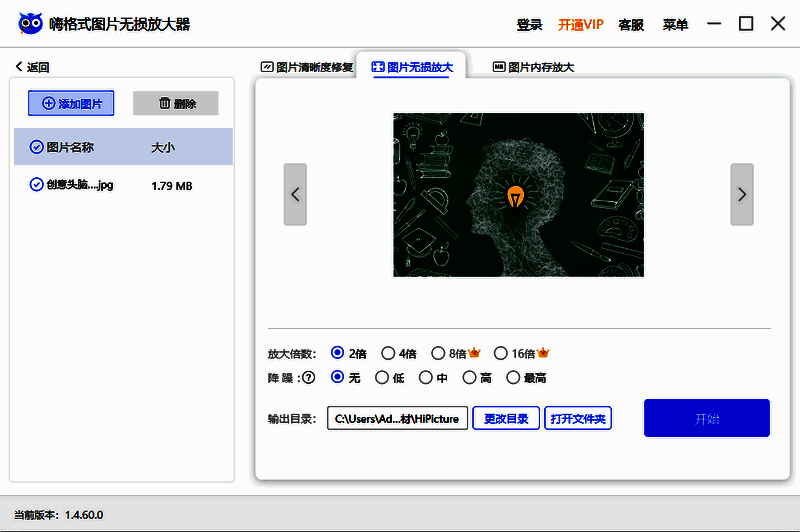Open the 菜单 menu

point(676,24)
